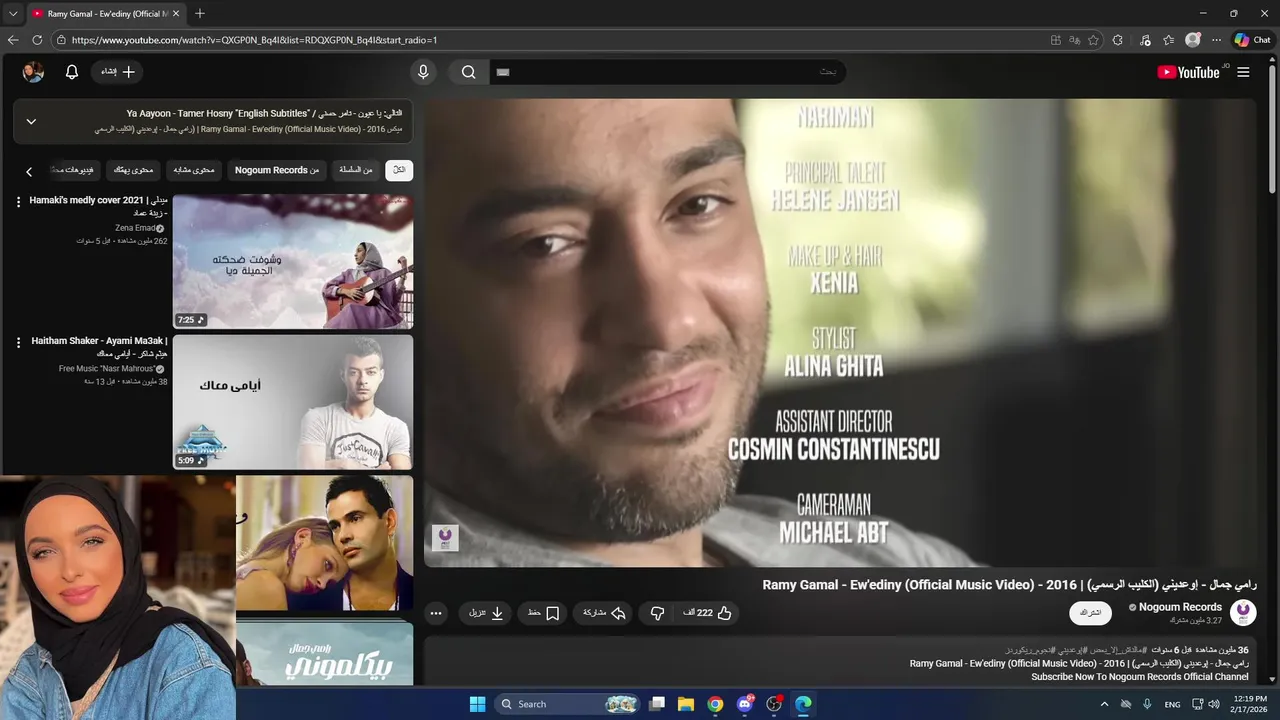Open more actions (three dots) under video
The image size is (1280, 720).
coord(436,613)
